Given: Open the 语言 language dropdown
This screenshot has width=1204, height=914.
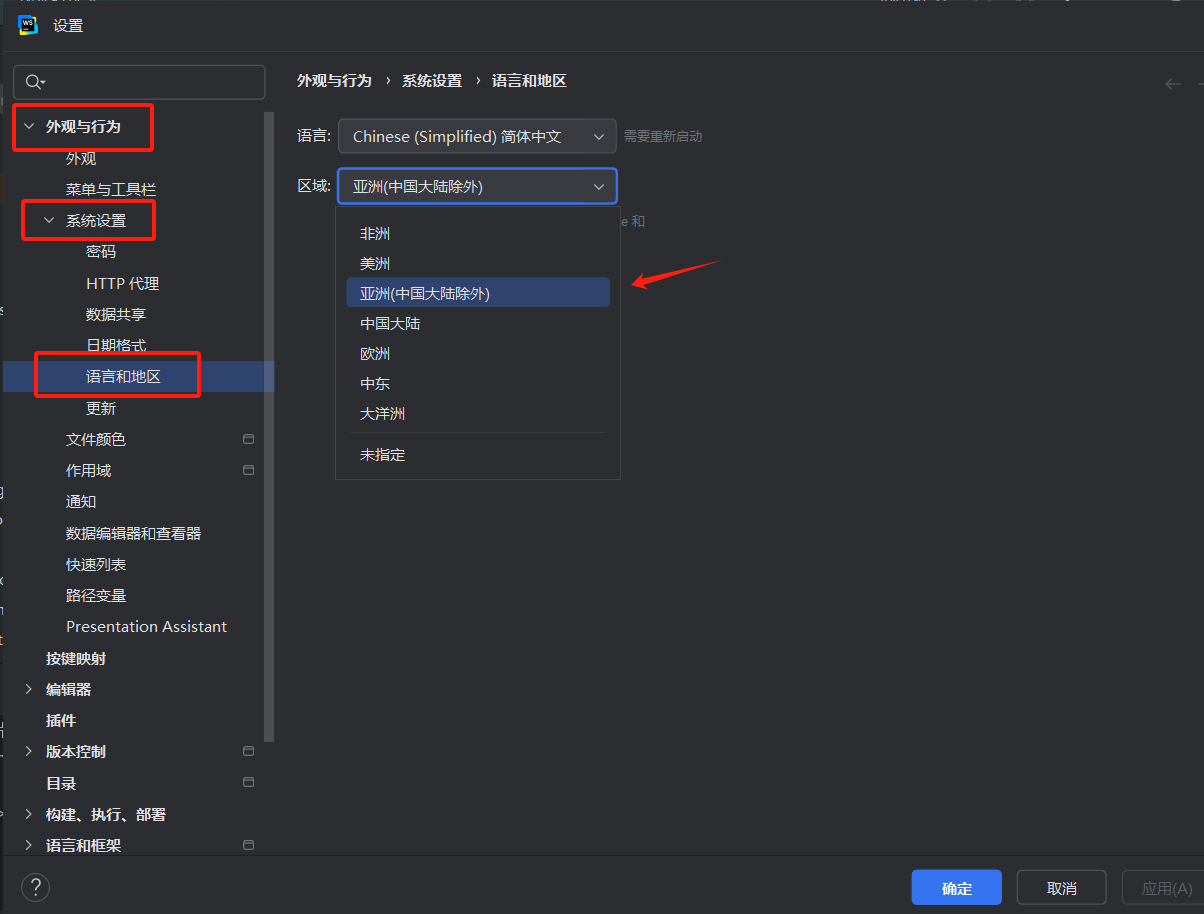Looking at the screenshot, I should [477, 136].
